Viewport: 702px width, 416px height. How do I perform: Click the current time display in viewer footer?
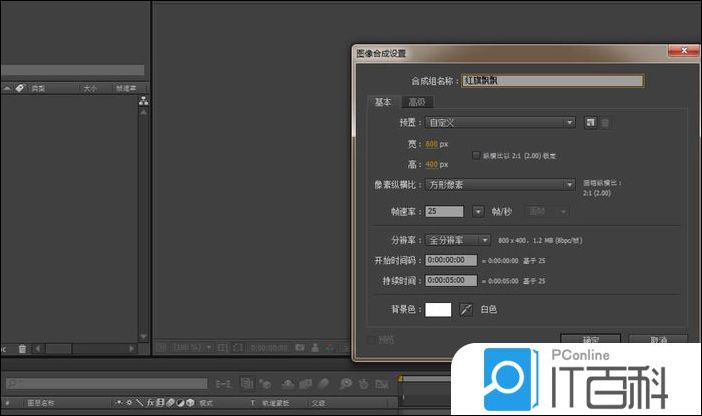269,347
